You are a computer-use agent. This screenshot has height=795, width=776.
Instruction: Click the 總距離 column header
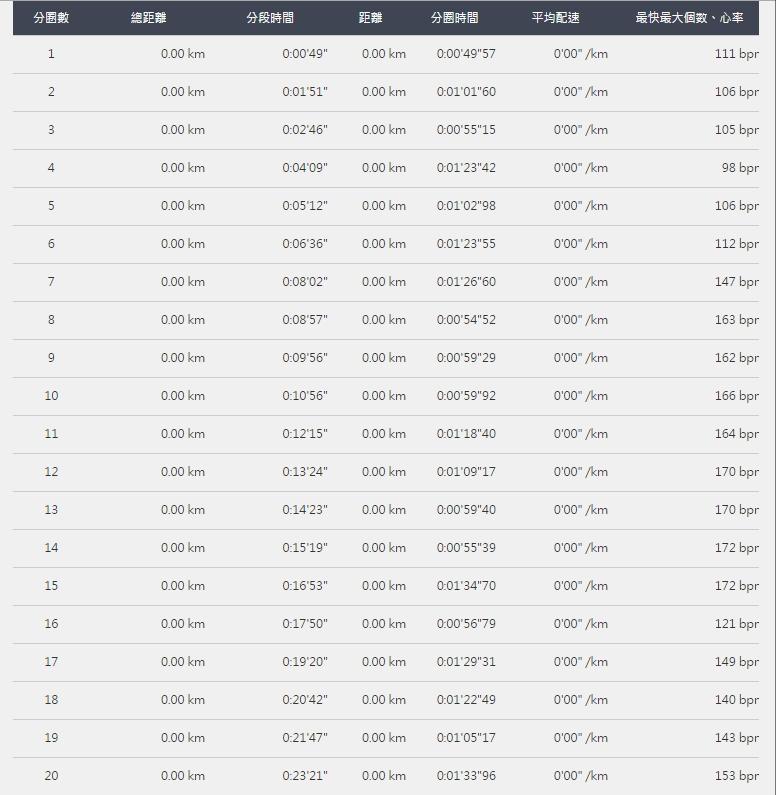[148, 18]
